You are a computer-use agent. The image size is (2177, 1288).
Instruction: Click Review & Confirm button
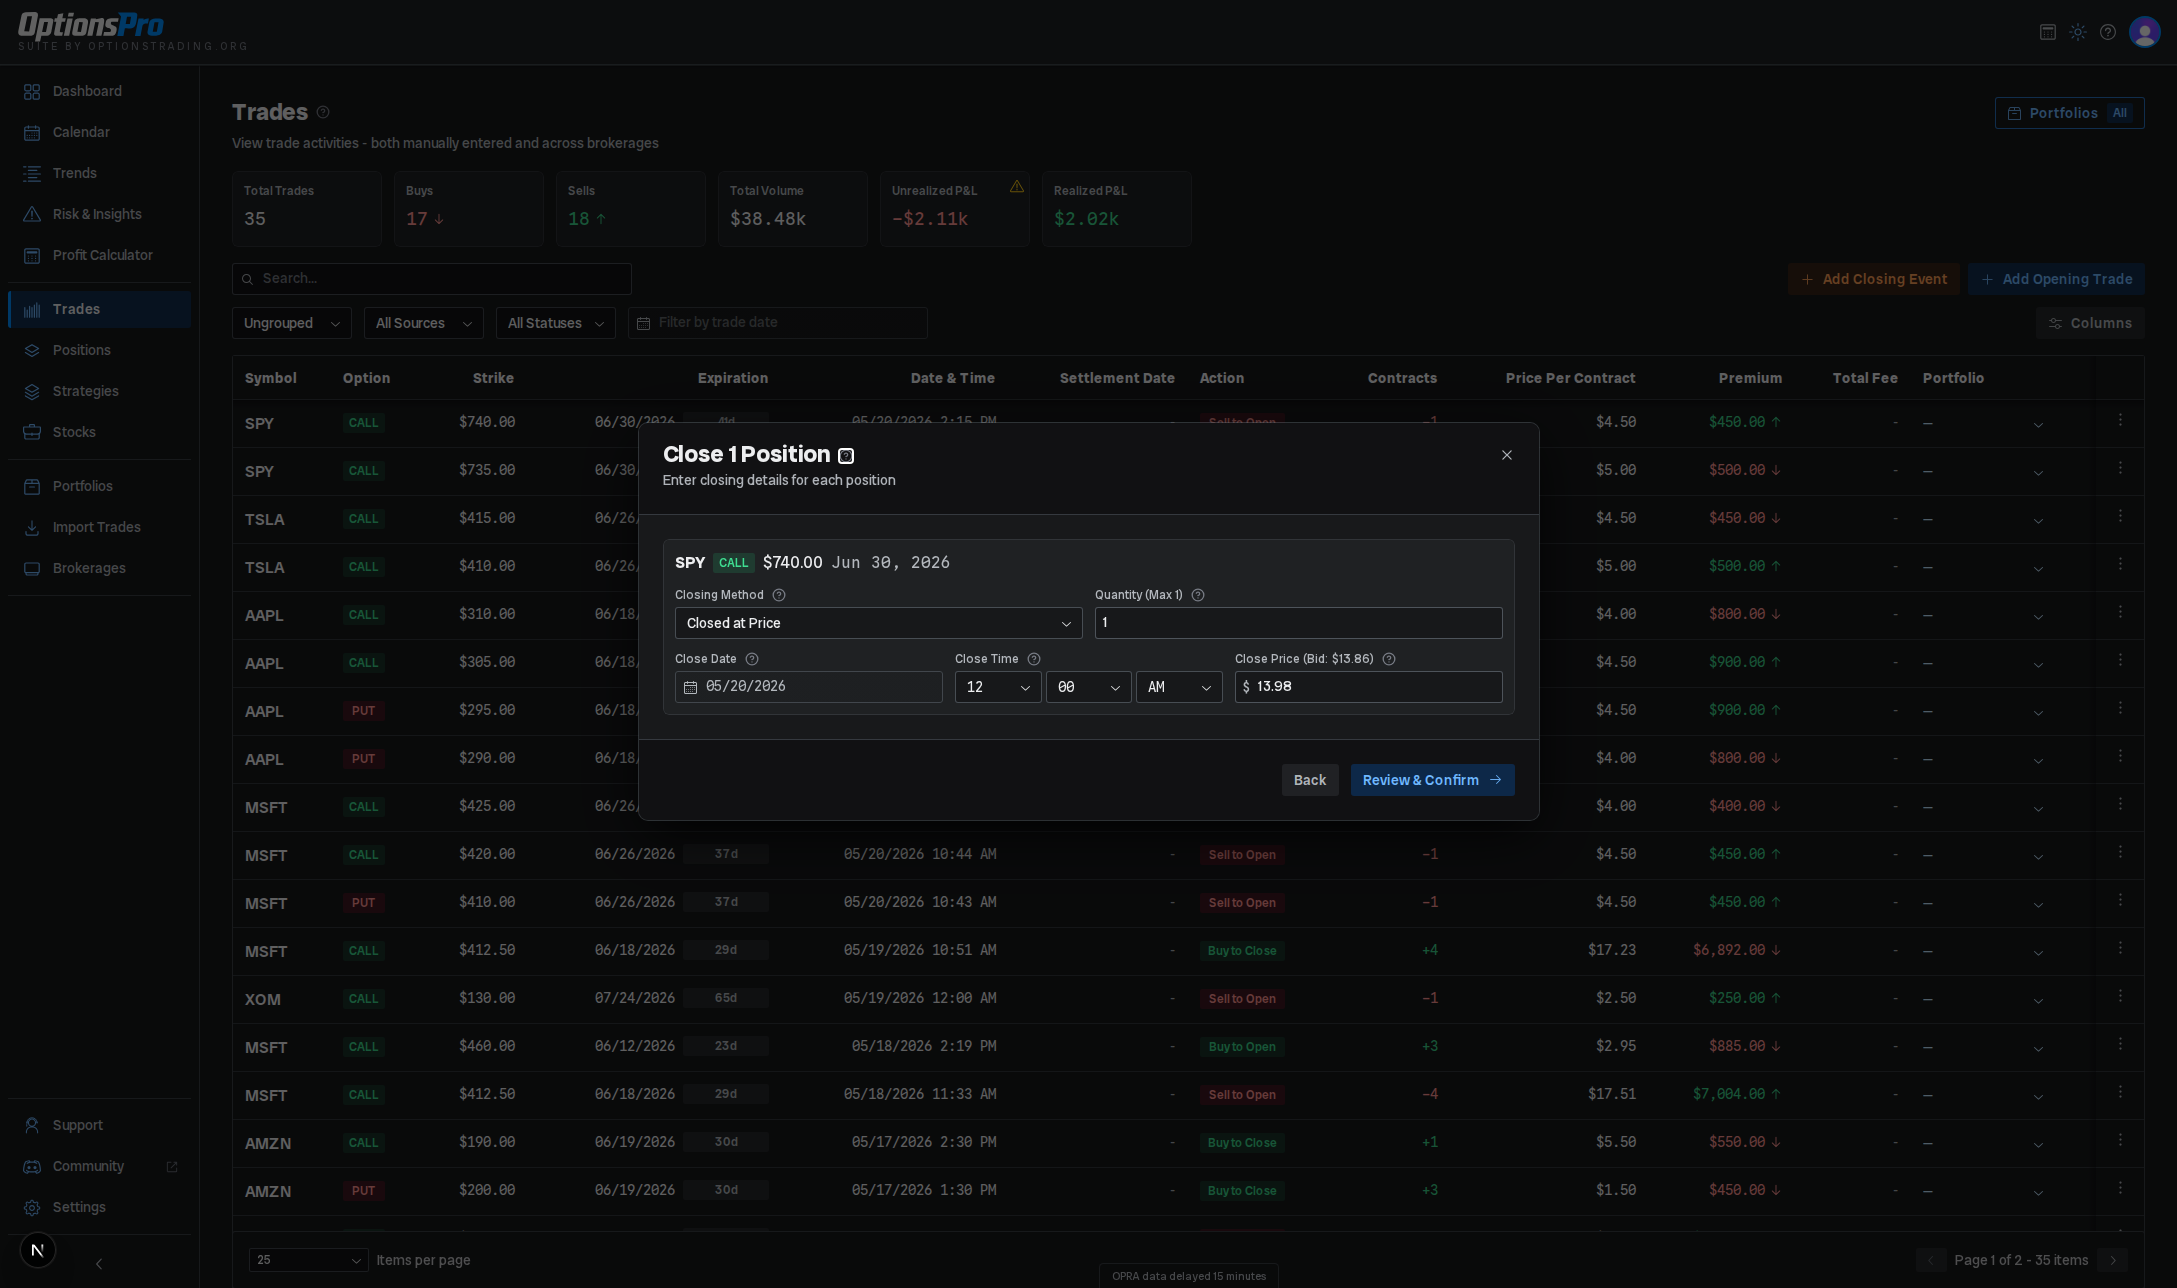1432,780
